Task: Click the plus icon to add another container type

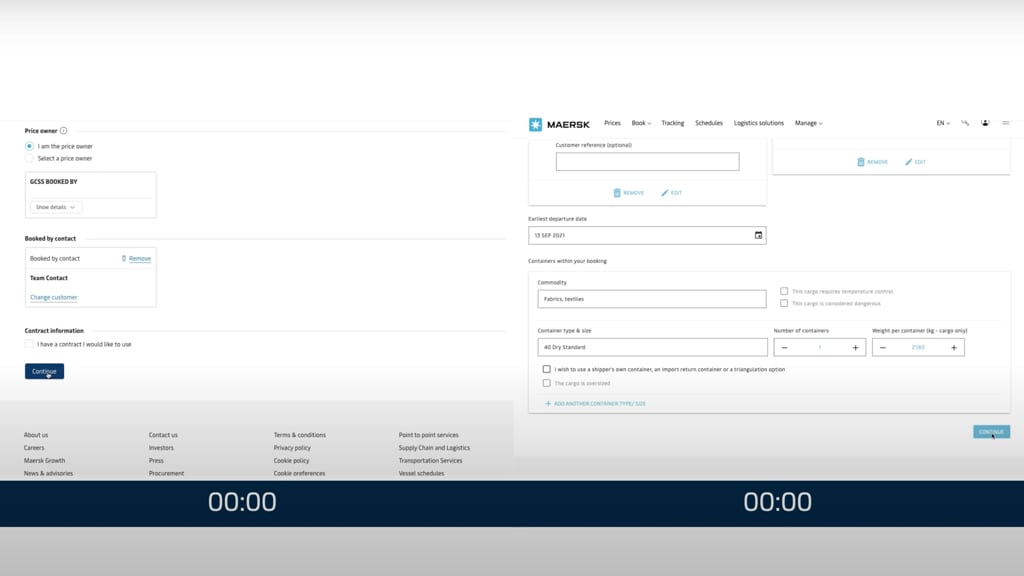Action: 548,404
